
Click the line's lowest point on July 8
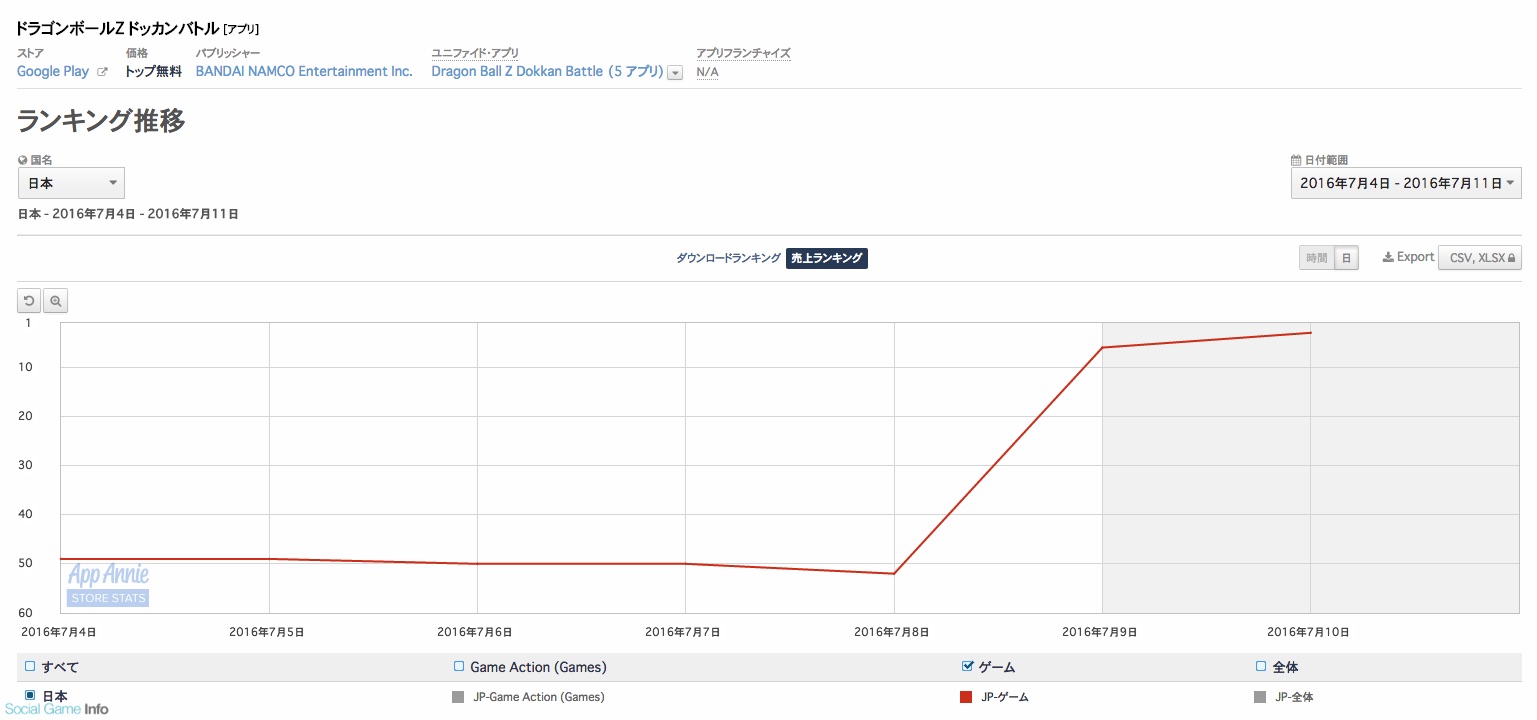[894, 573]
